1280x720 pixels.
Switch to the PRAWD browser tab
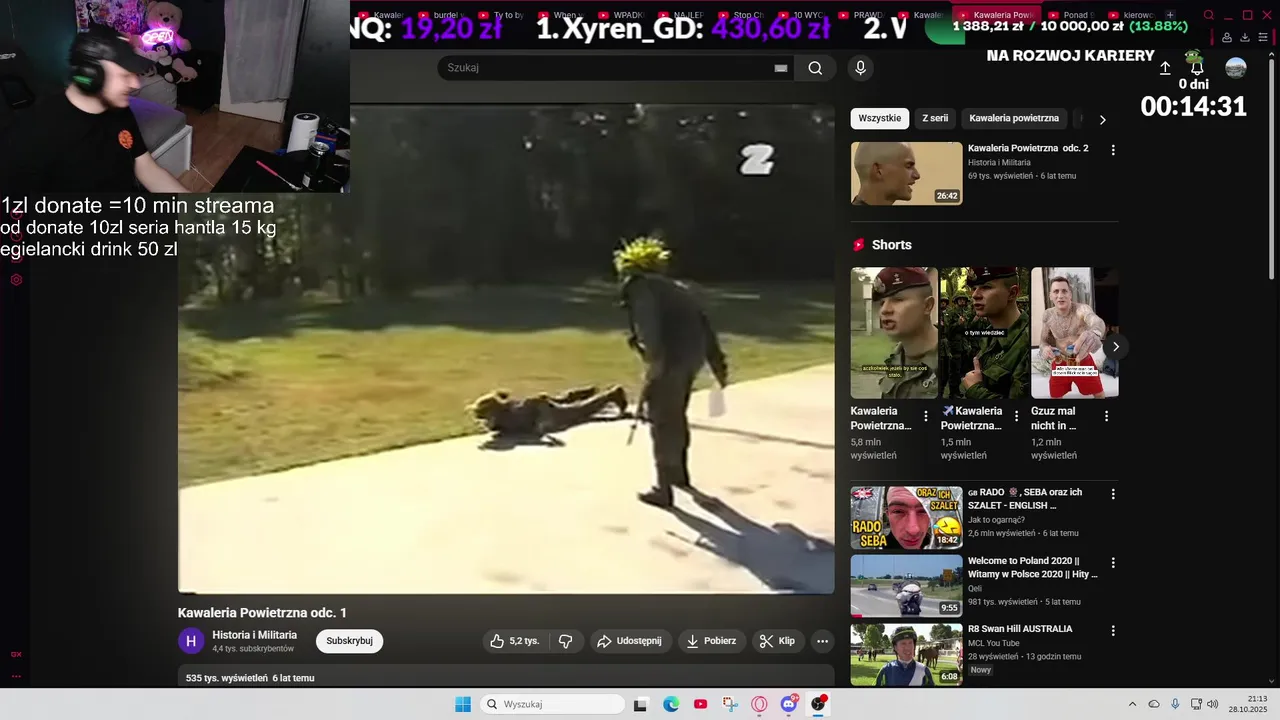coord(861,15)
